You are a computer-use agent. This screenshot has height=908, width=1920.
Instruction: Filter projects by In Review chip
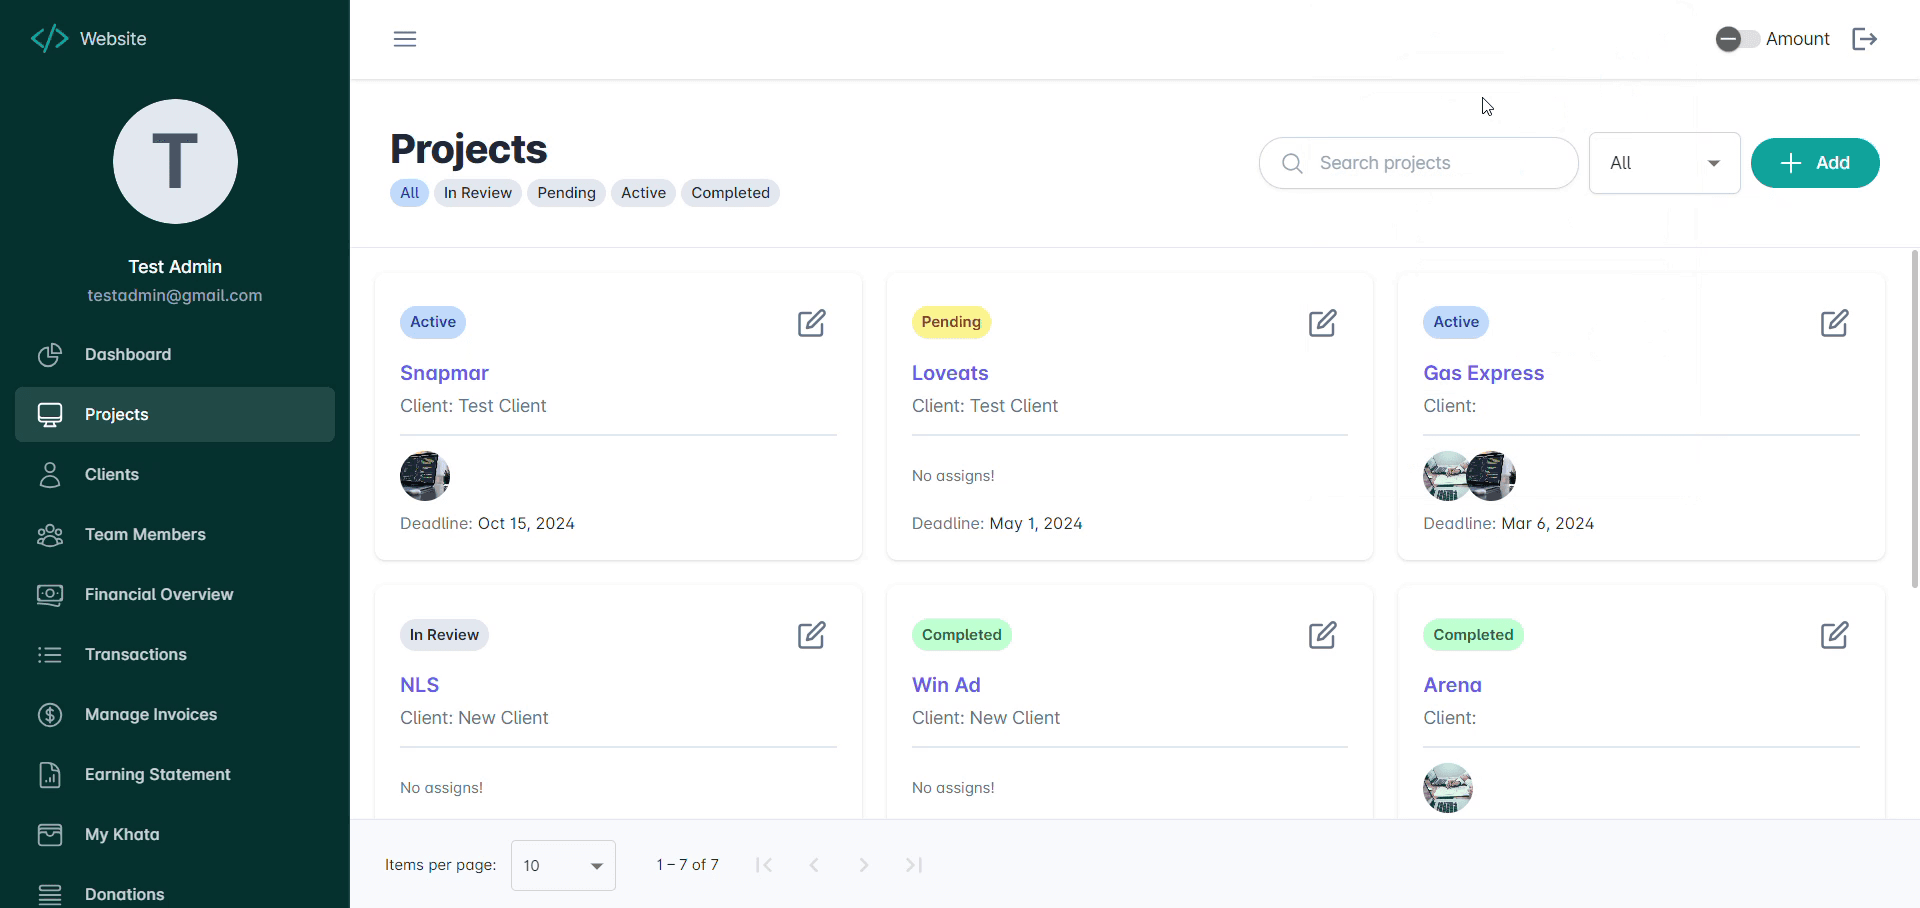point(477,193)
